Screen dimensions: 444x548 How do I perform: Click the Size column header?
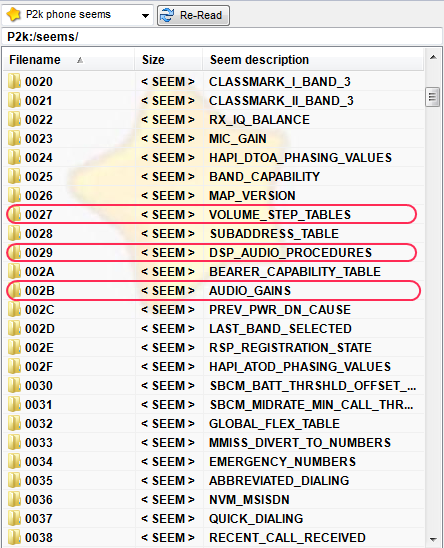[169, 60]
